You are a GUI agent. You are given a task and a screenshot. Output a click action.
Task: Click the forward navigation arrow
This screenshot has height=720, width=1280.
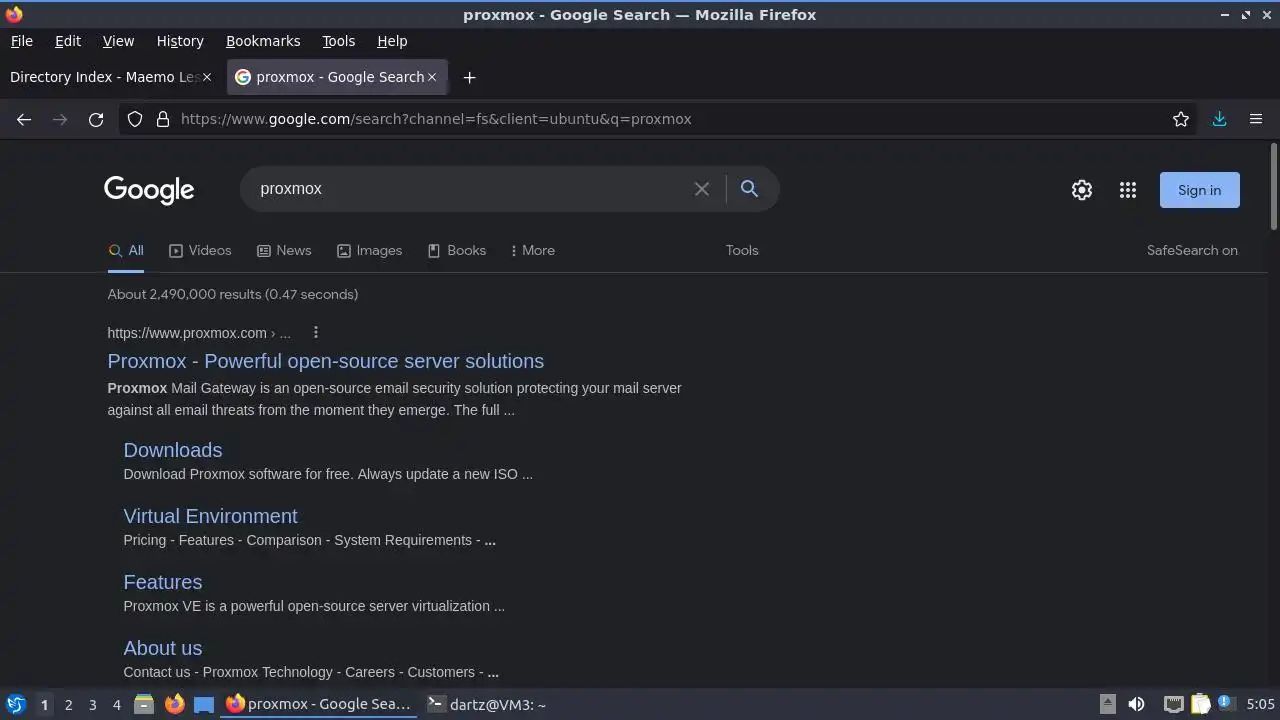click(x=60, y=119)
